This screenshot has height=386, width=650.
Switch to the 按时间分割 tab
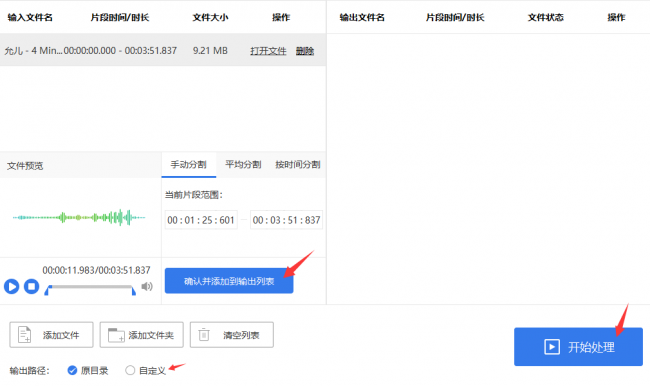298,165
